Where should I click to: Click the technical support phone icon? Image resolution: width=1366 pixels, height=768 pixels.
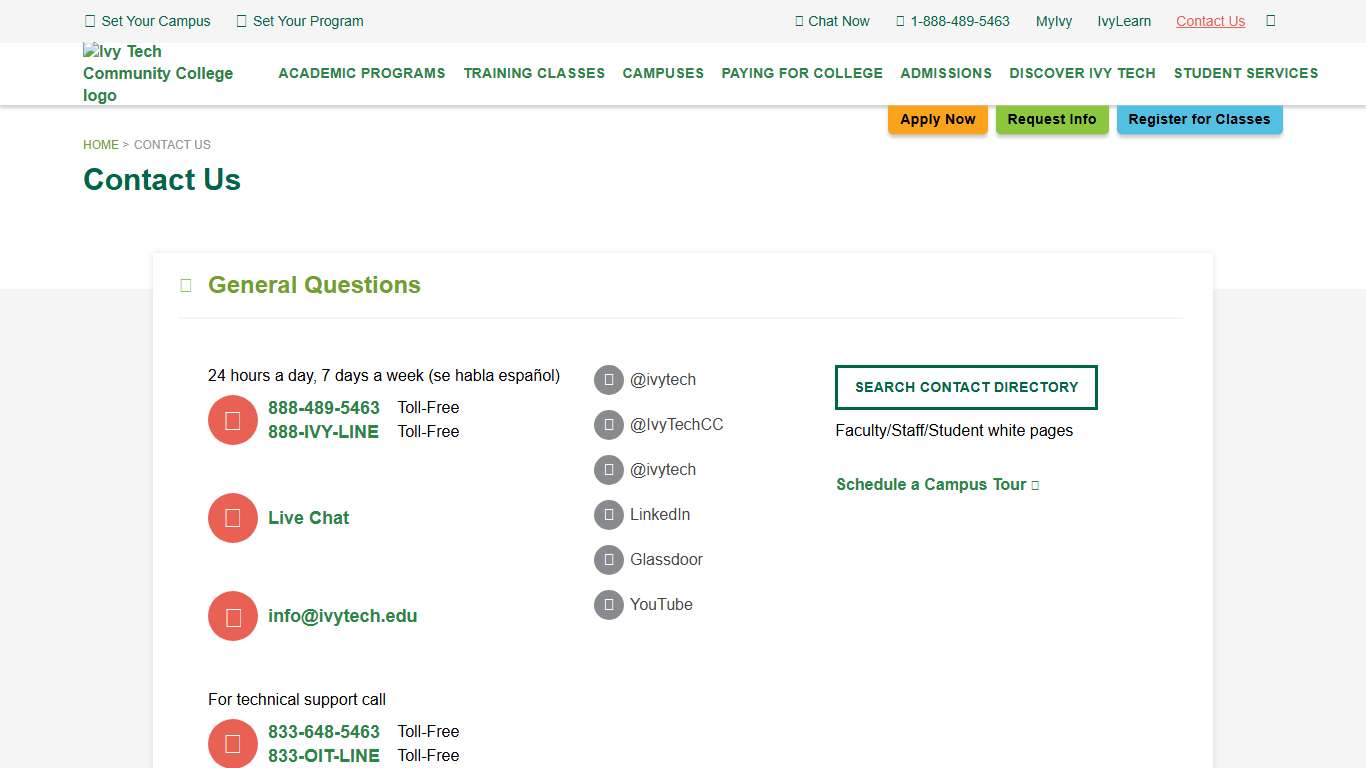232,743
